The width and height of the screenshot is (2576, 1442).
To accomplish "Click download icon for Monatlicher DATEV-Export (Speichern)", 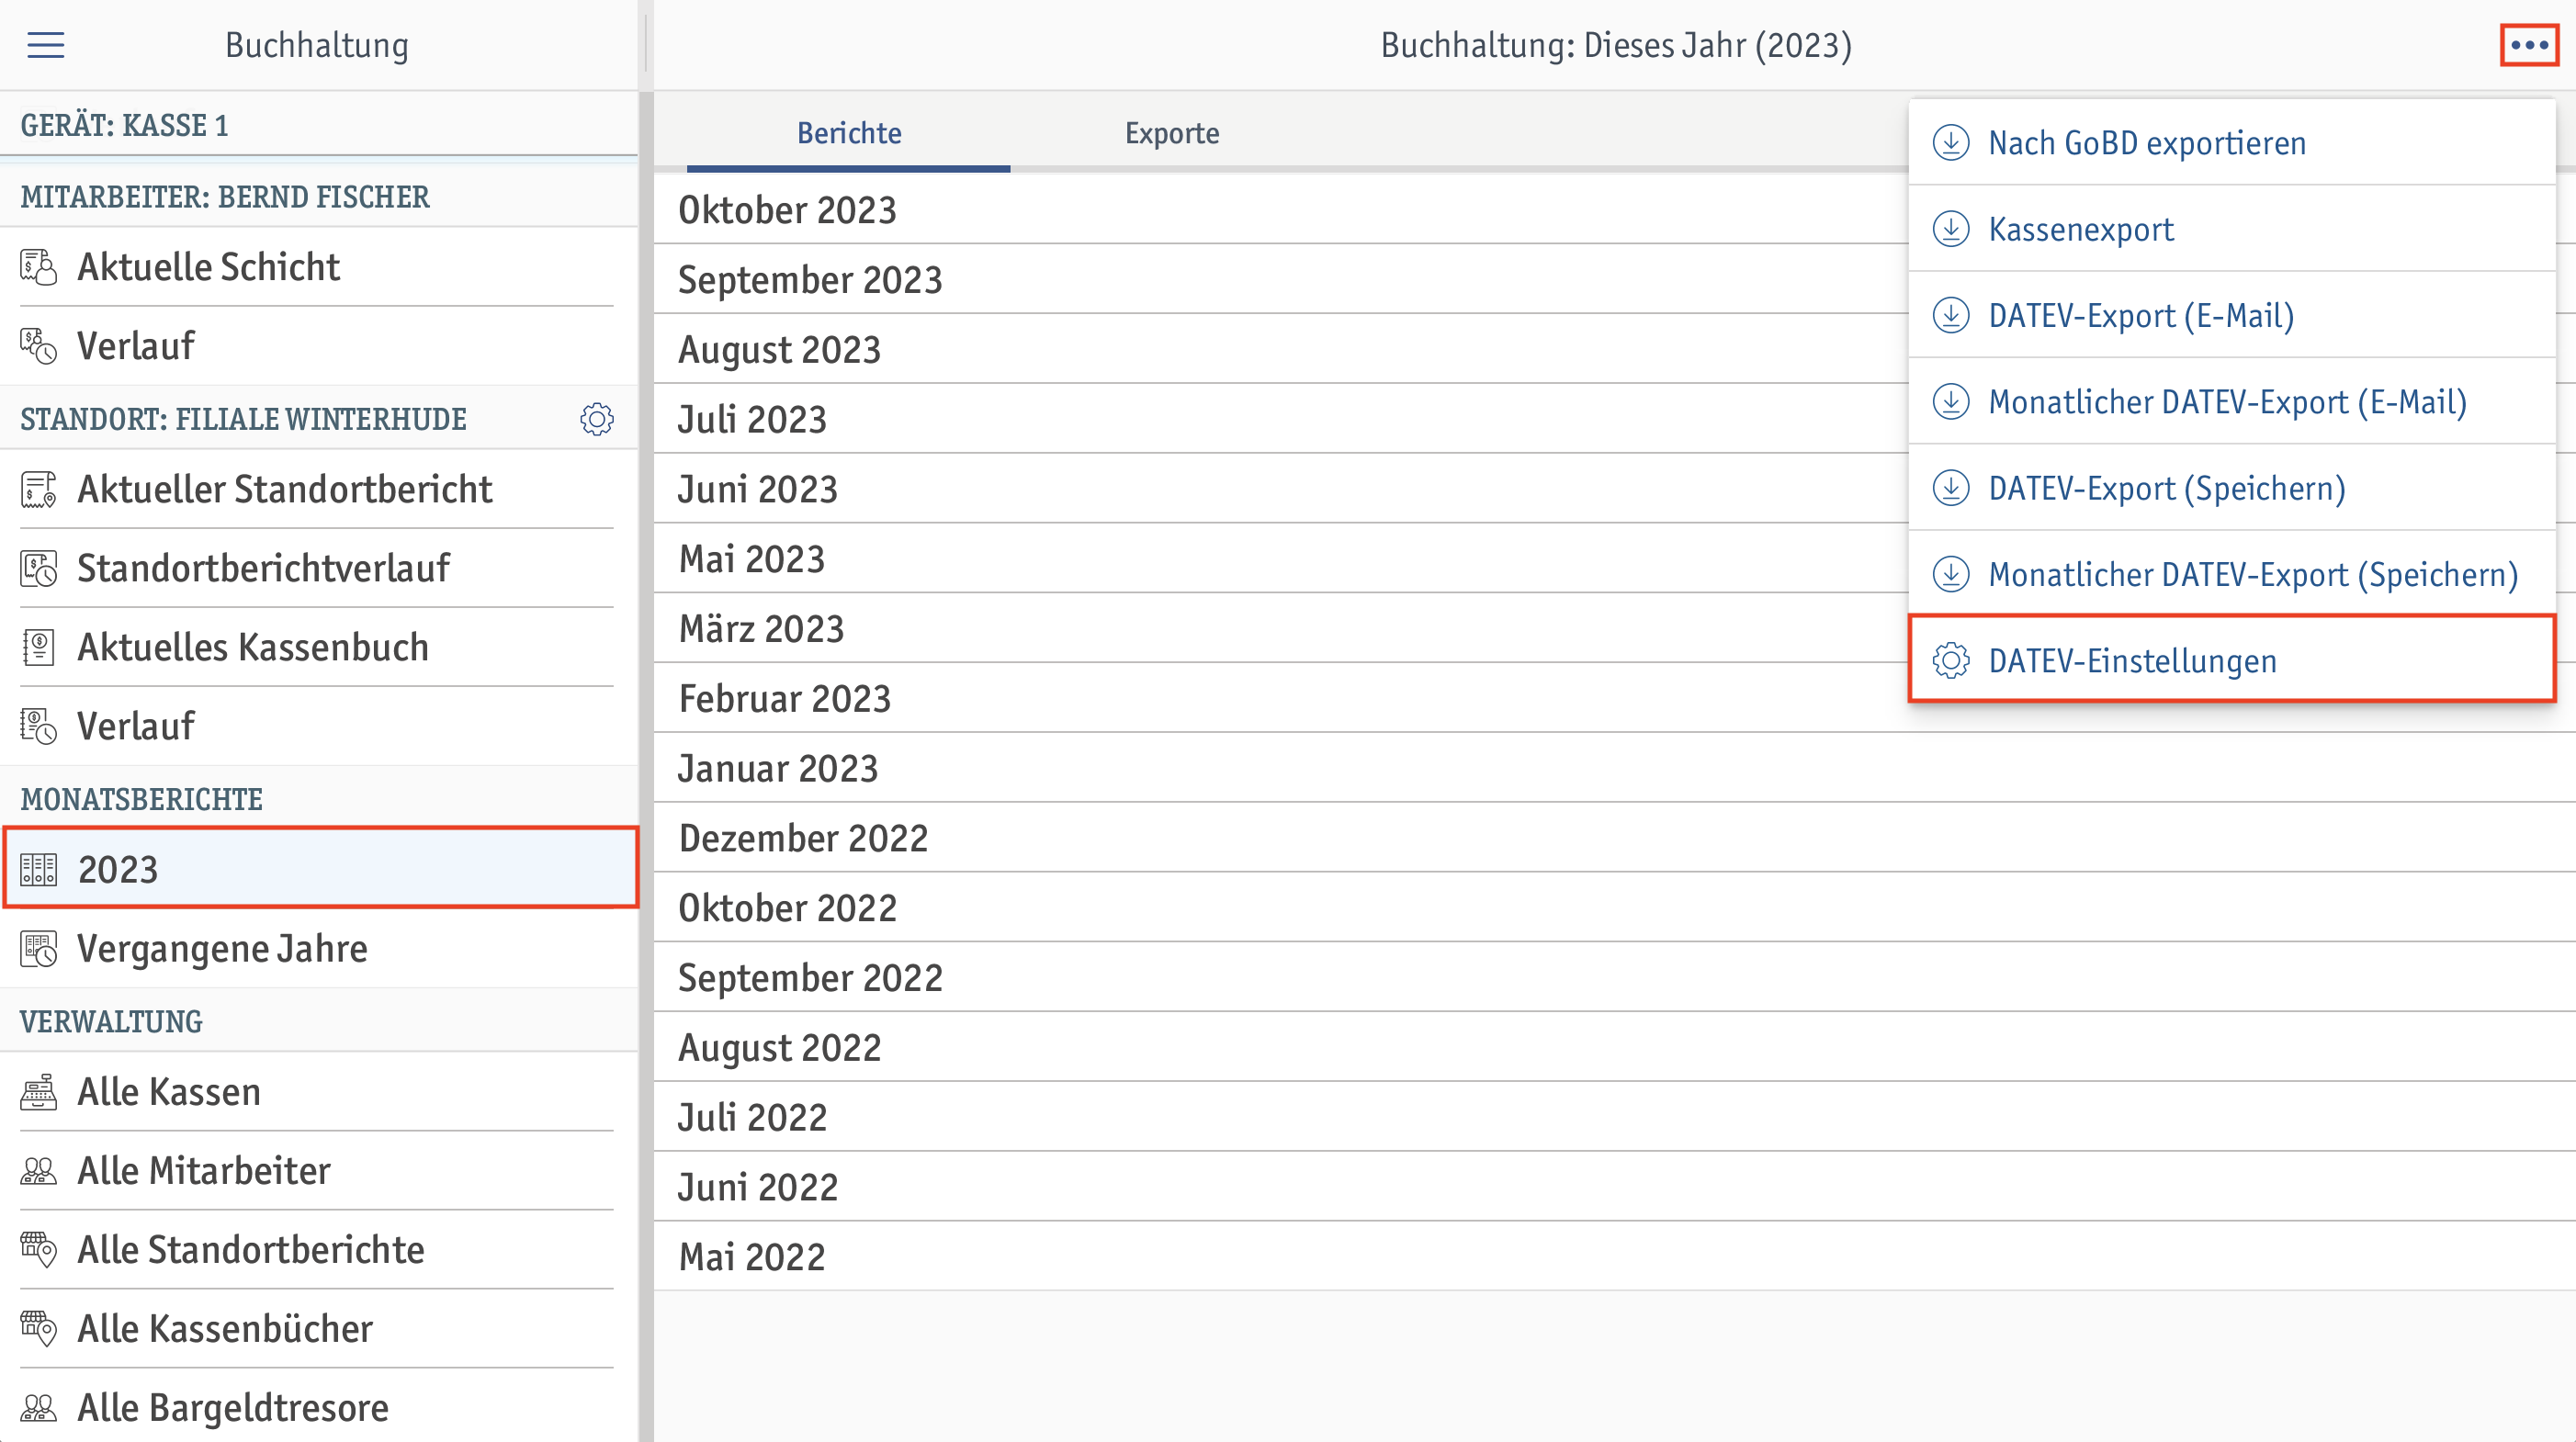I will (1951, 574).
